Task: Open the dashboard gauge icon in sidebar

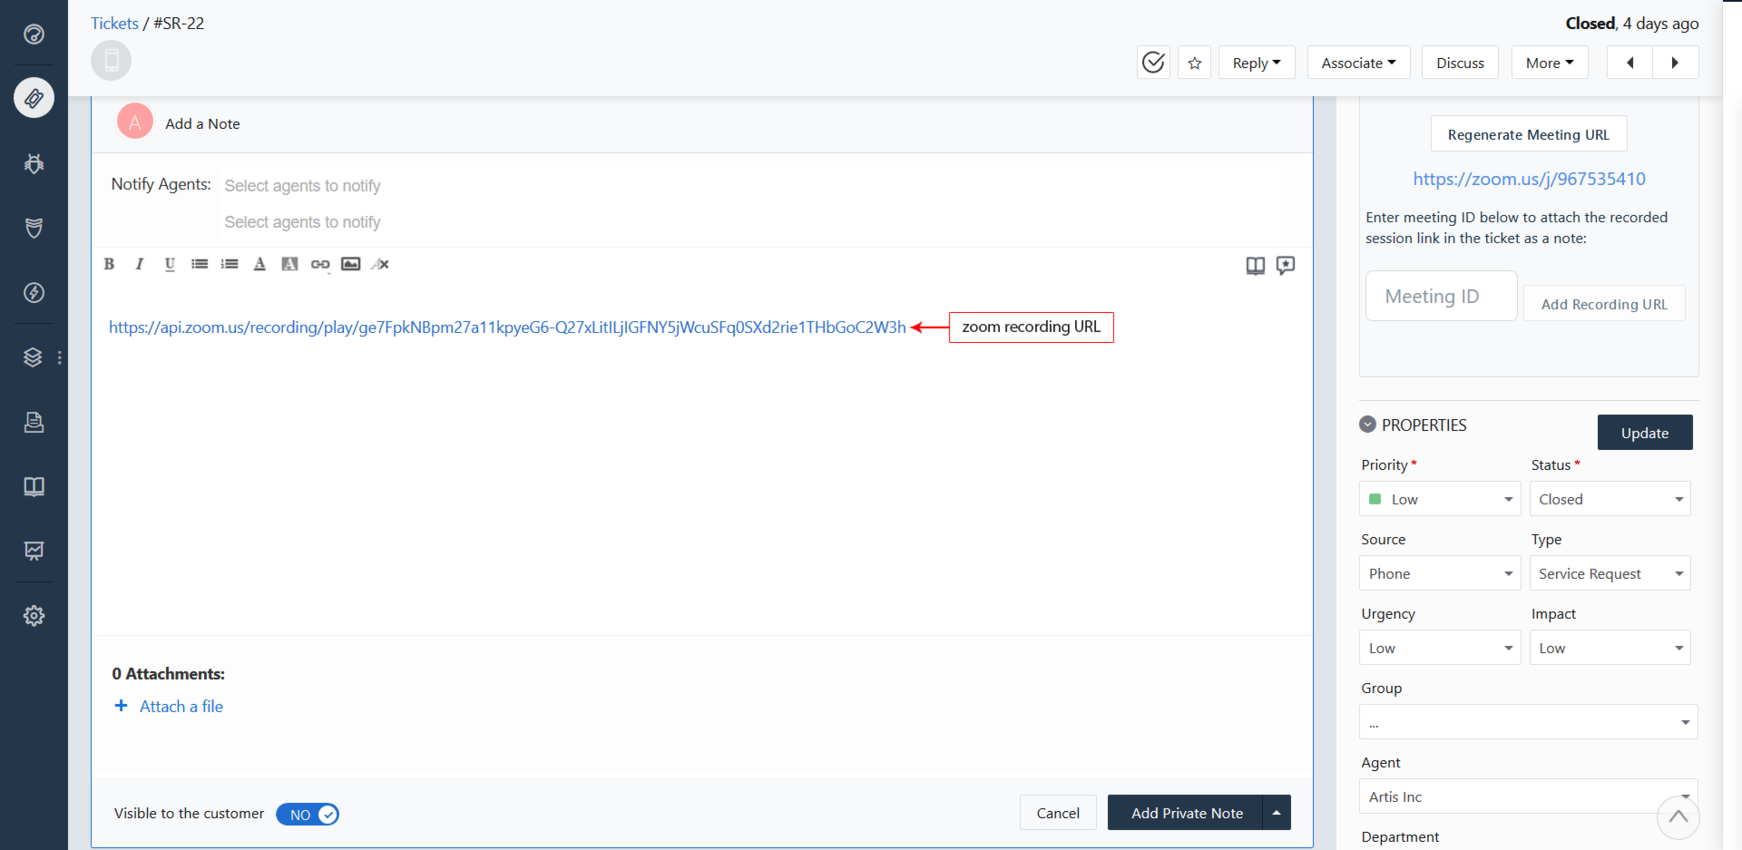Action: click(34, 34)
